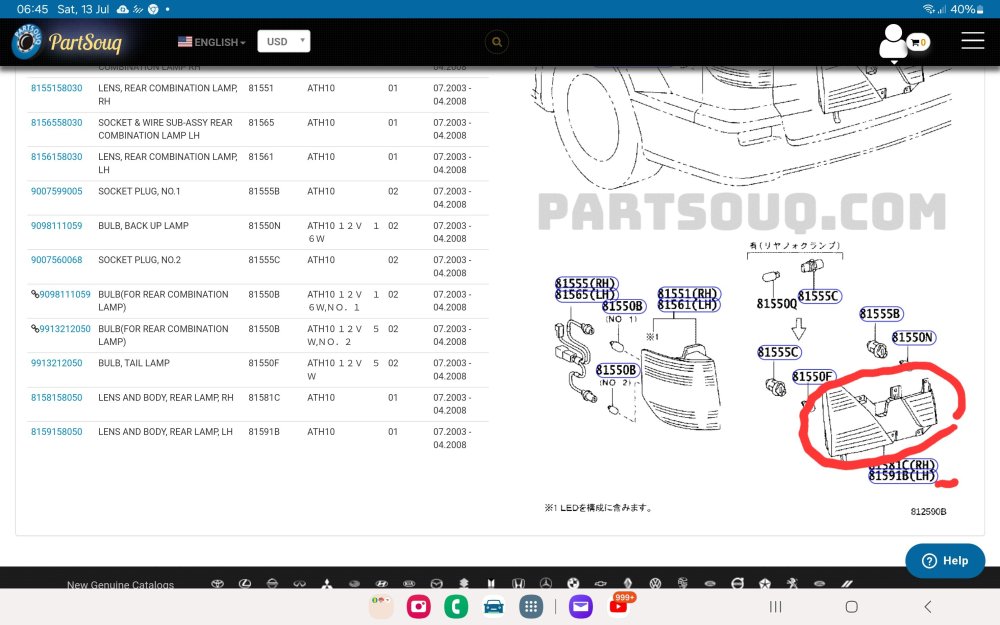
Task: Tap the Android back button
Action: pos(928,607)
